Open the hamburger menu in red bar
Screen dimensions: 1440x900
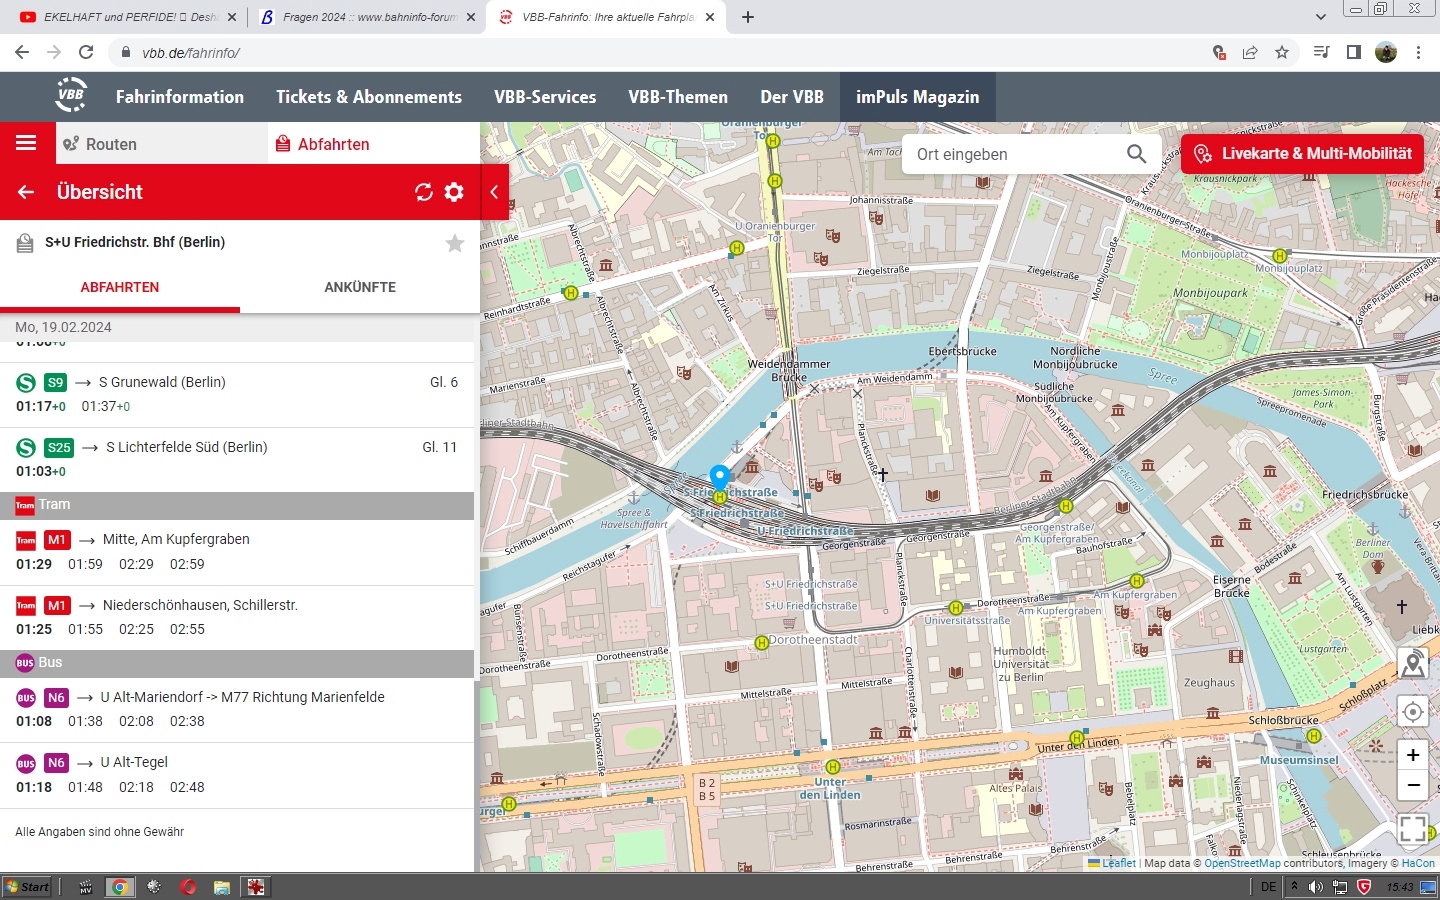26,143
